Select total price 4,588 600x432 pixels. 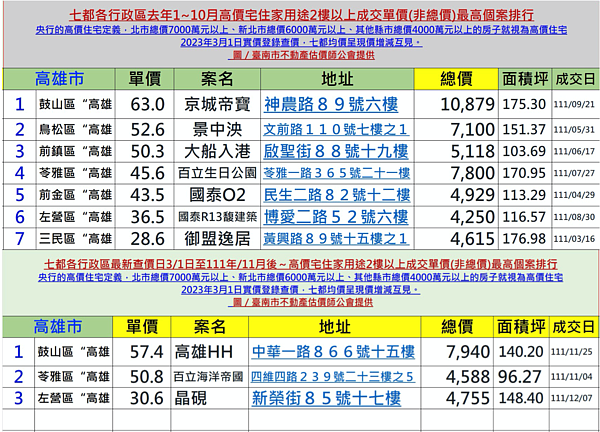click(x=468, y=377)
